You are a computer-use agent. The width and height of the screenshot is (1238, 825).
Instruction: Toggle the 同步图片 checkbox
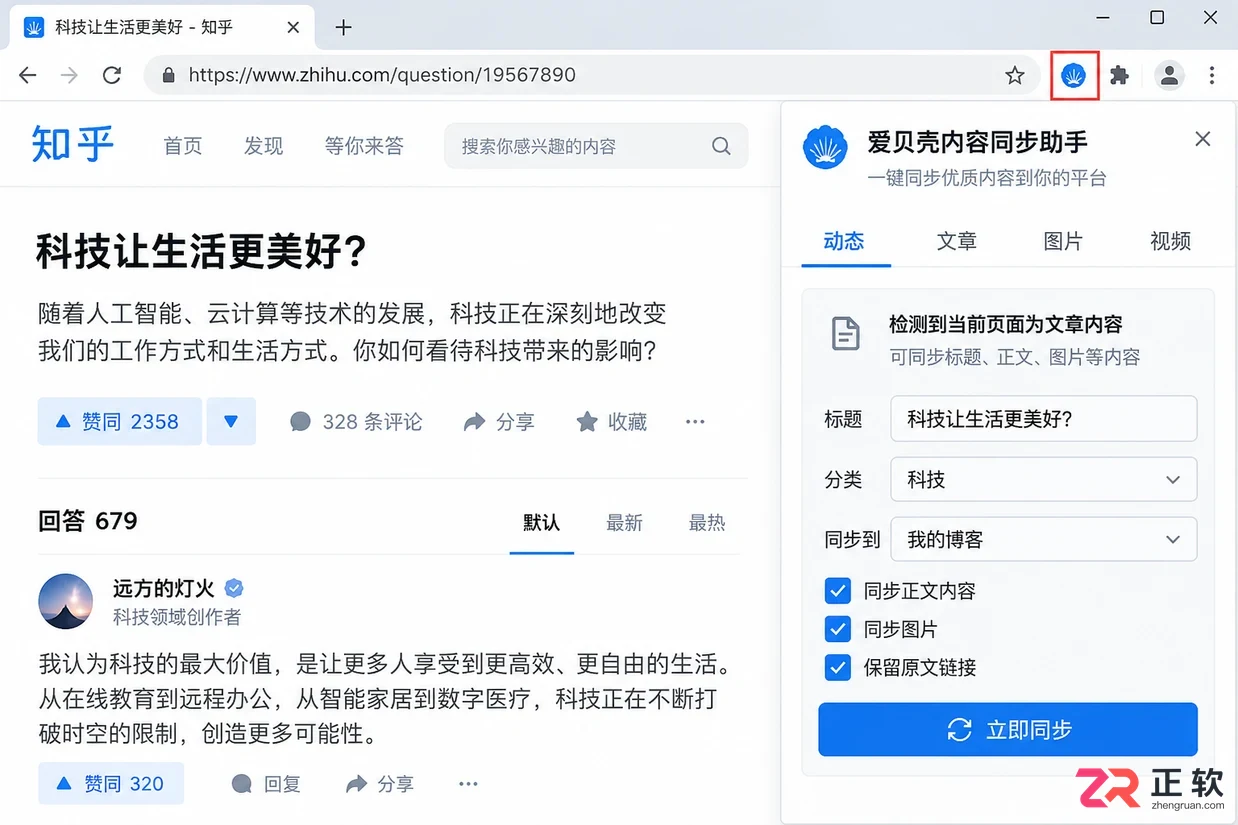click(838, 629)
